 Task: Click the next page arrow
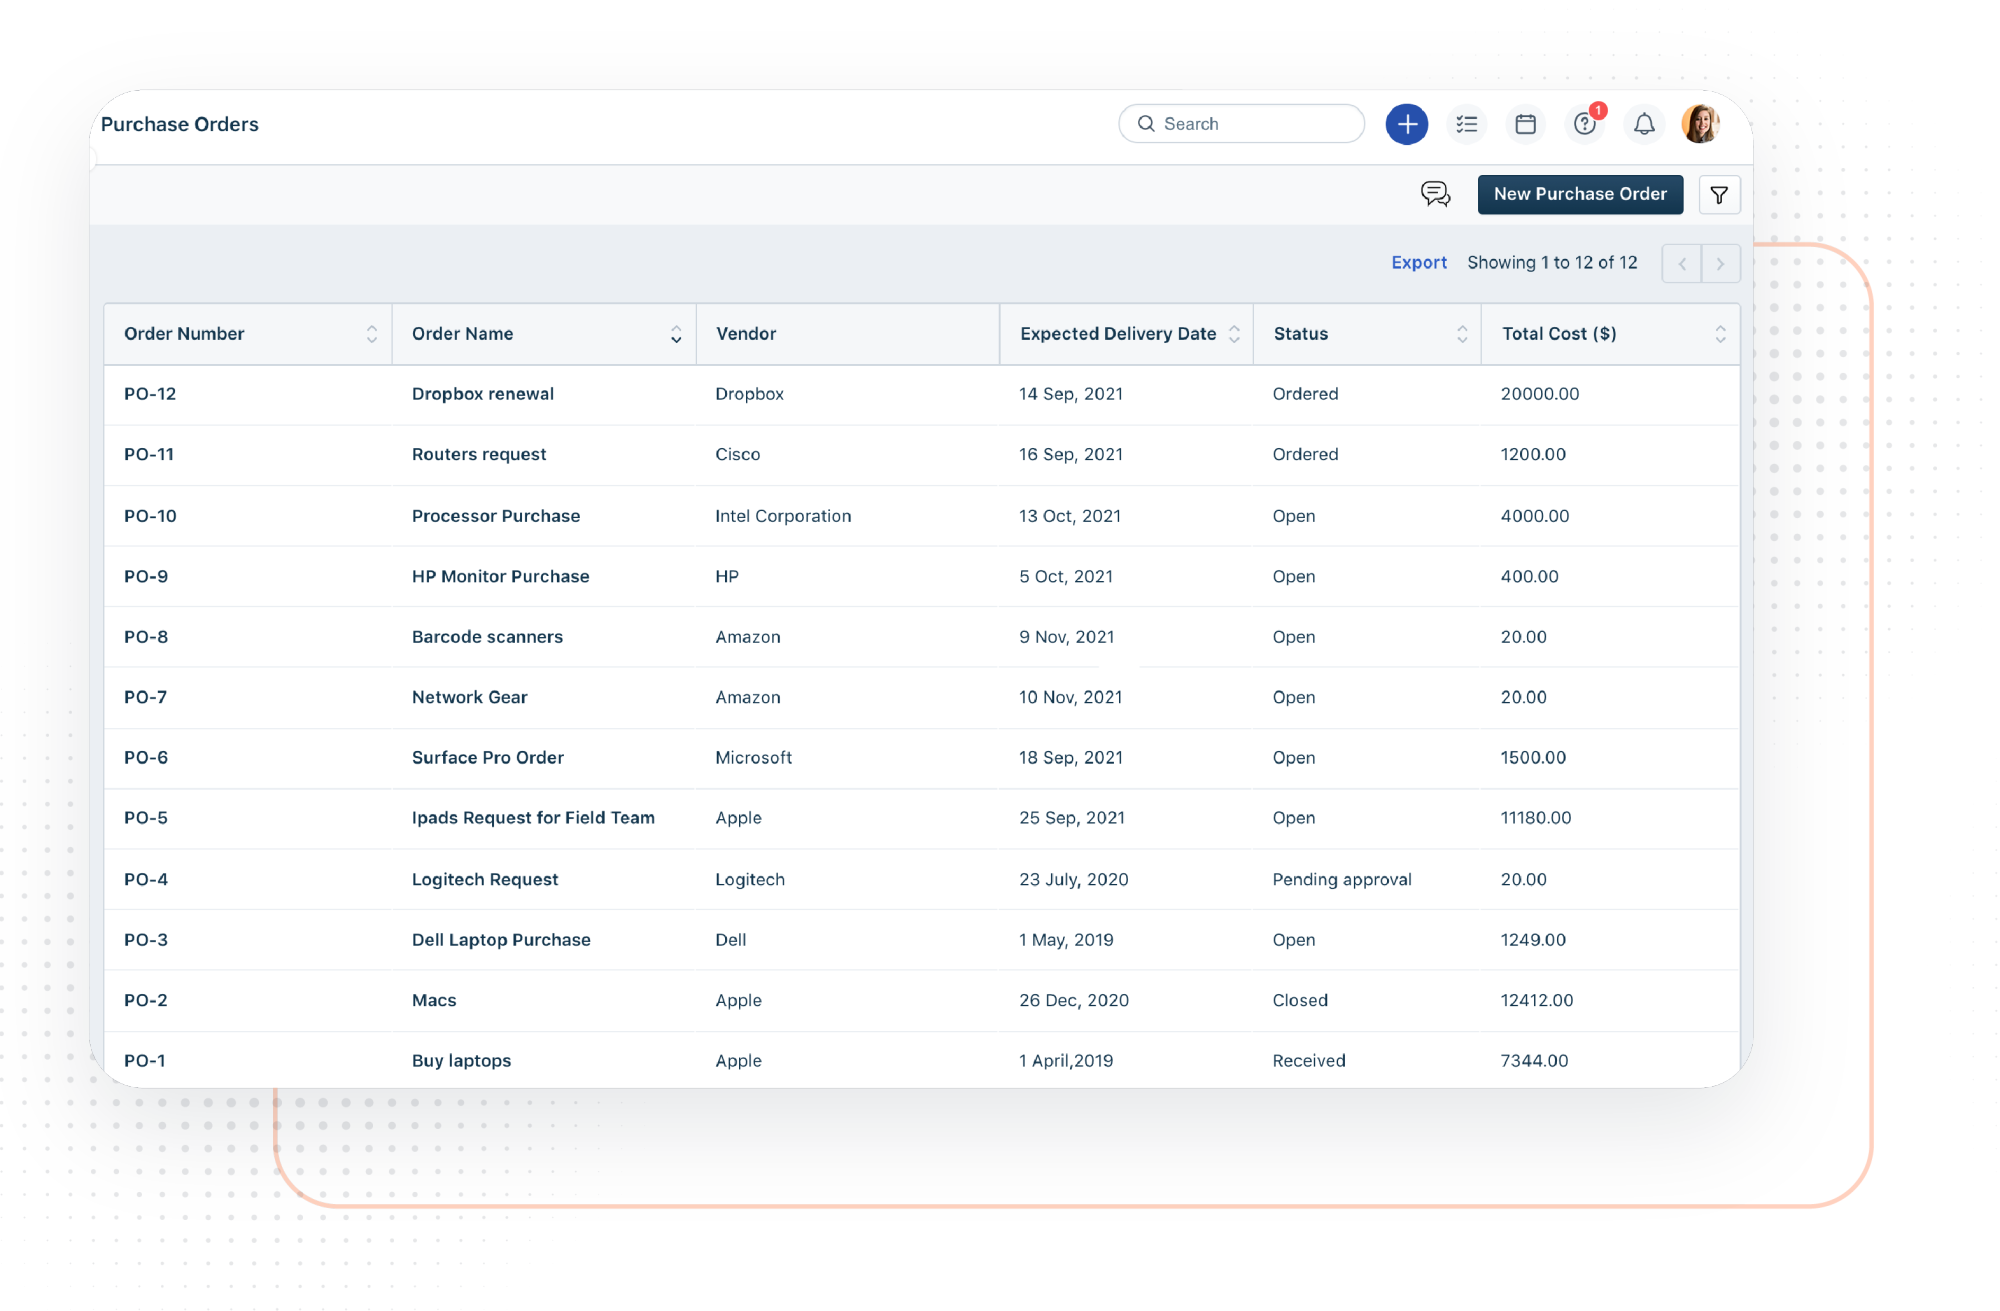[x=1720, y=262]
